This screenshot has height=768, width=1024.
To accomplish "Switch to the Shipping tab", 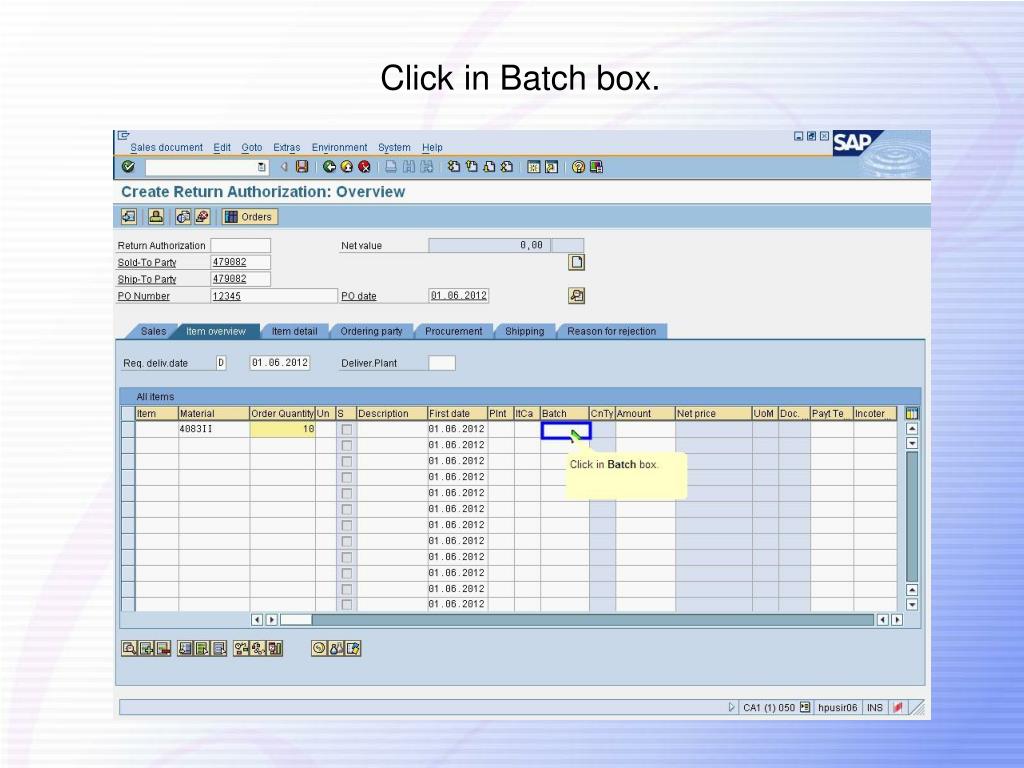I will coord(524,331).
